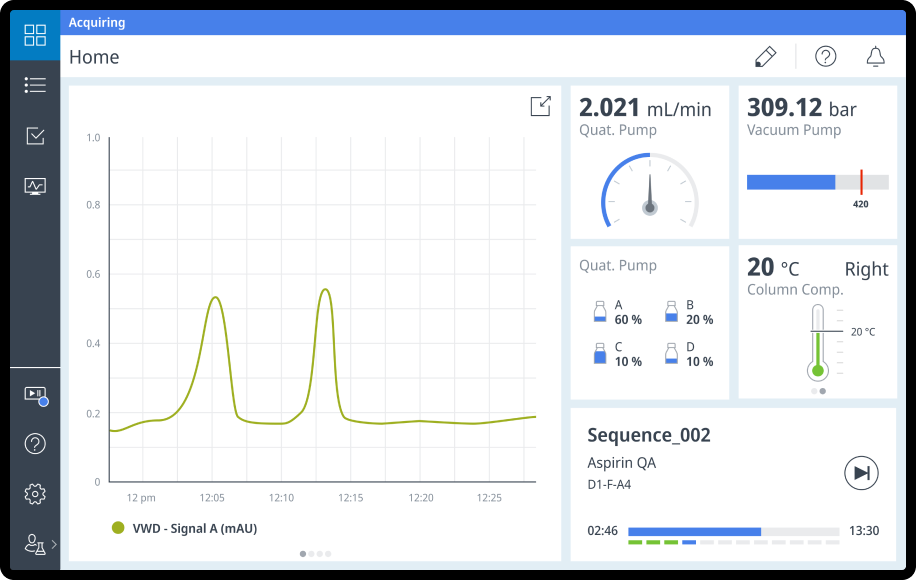Screen dimensions: 916x580
Task: Skip to next run in Sequence_002
Action: pyautogui.click(x=861, y=473)
